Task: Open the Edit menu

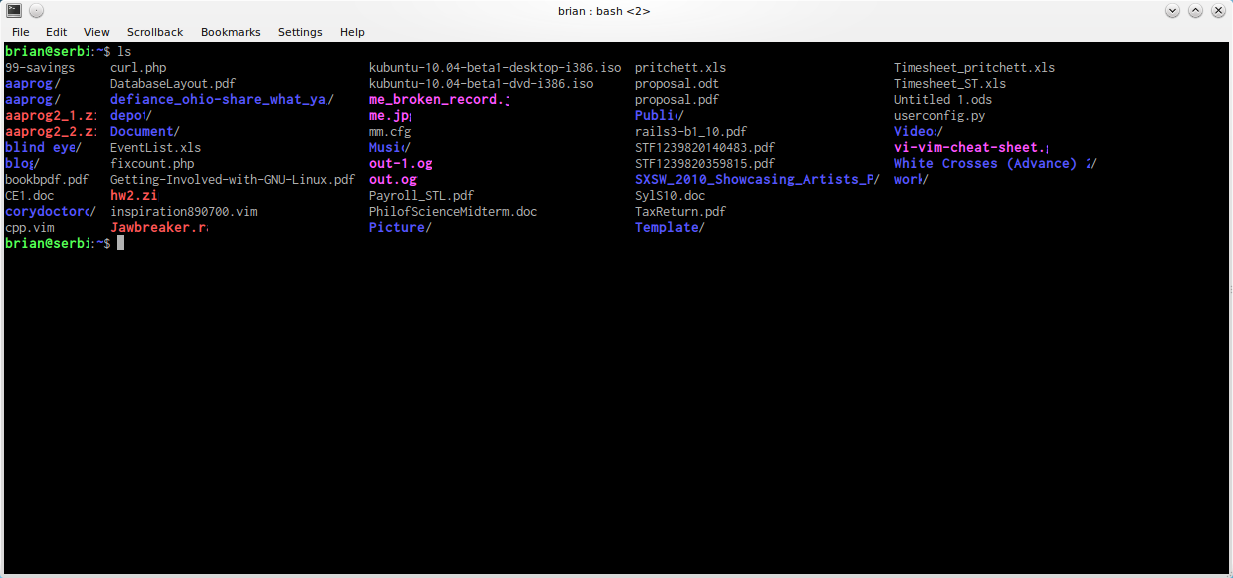Action: tap(57, 32)
